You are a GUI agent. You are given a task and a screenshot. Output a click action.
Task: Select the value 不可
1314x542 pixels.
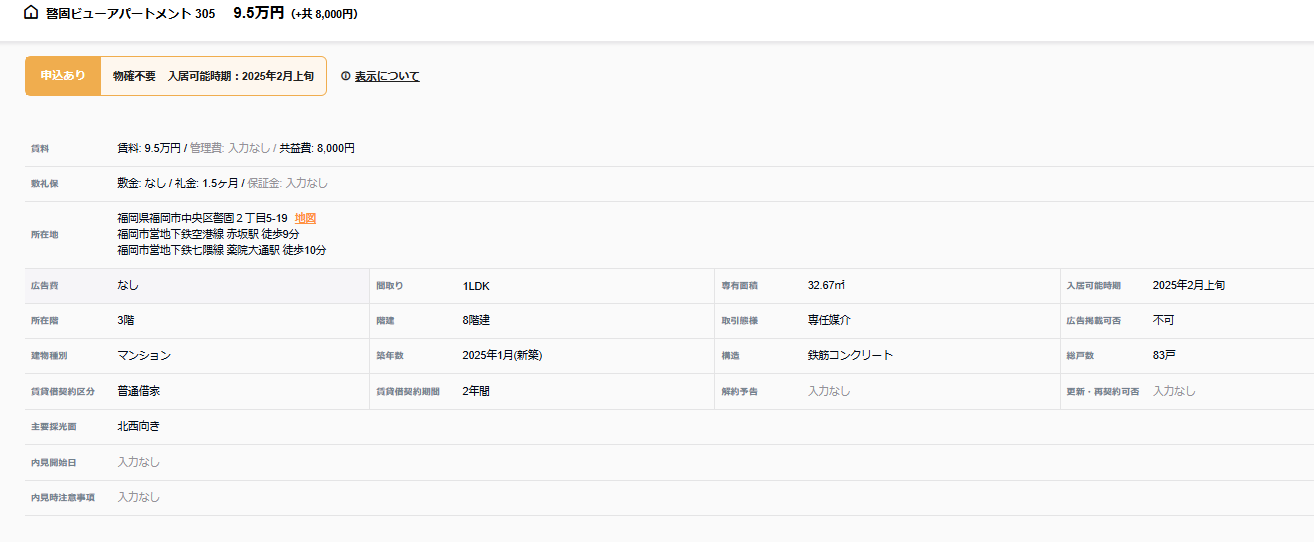tap(1164, 320)
